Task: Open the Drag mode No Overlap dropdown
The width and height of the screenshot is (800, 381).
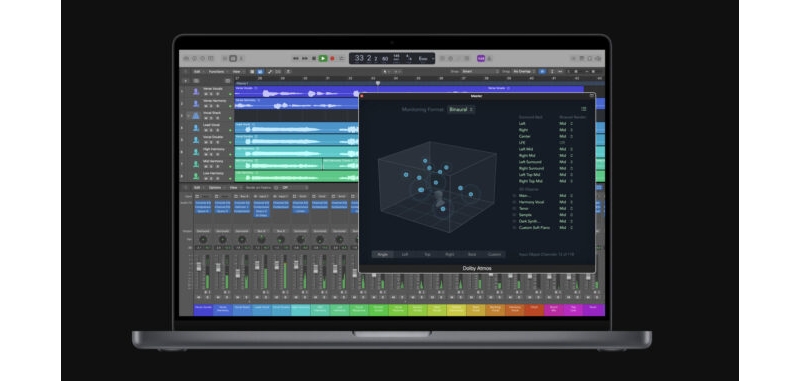Action: click(x=524, y=72)
